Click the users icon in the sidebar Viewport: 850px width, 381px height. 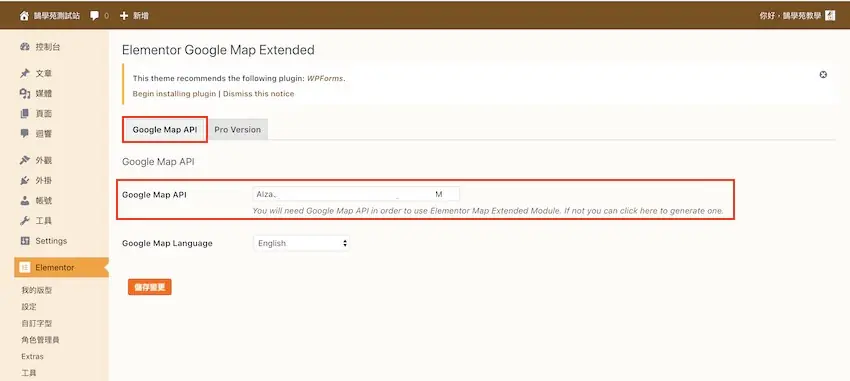pos(24,201)
